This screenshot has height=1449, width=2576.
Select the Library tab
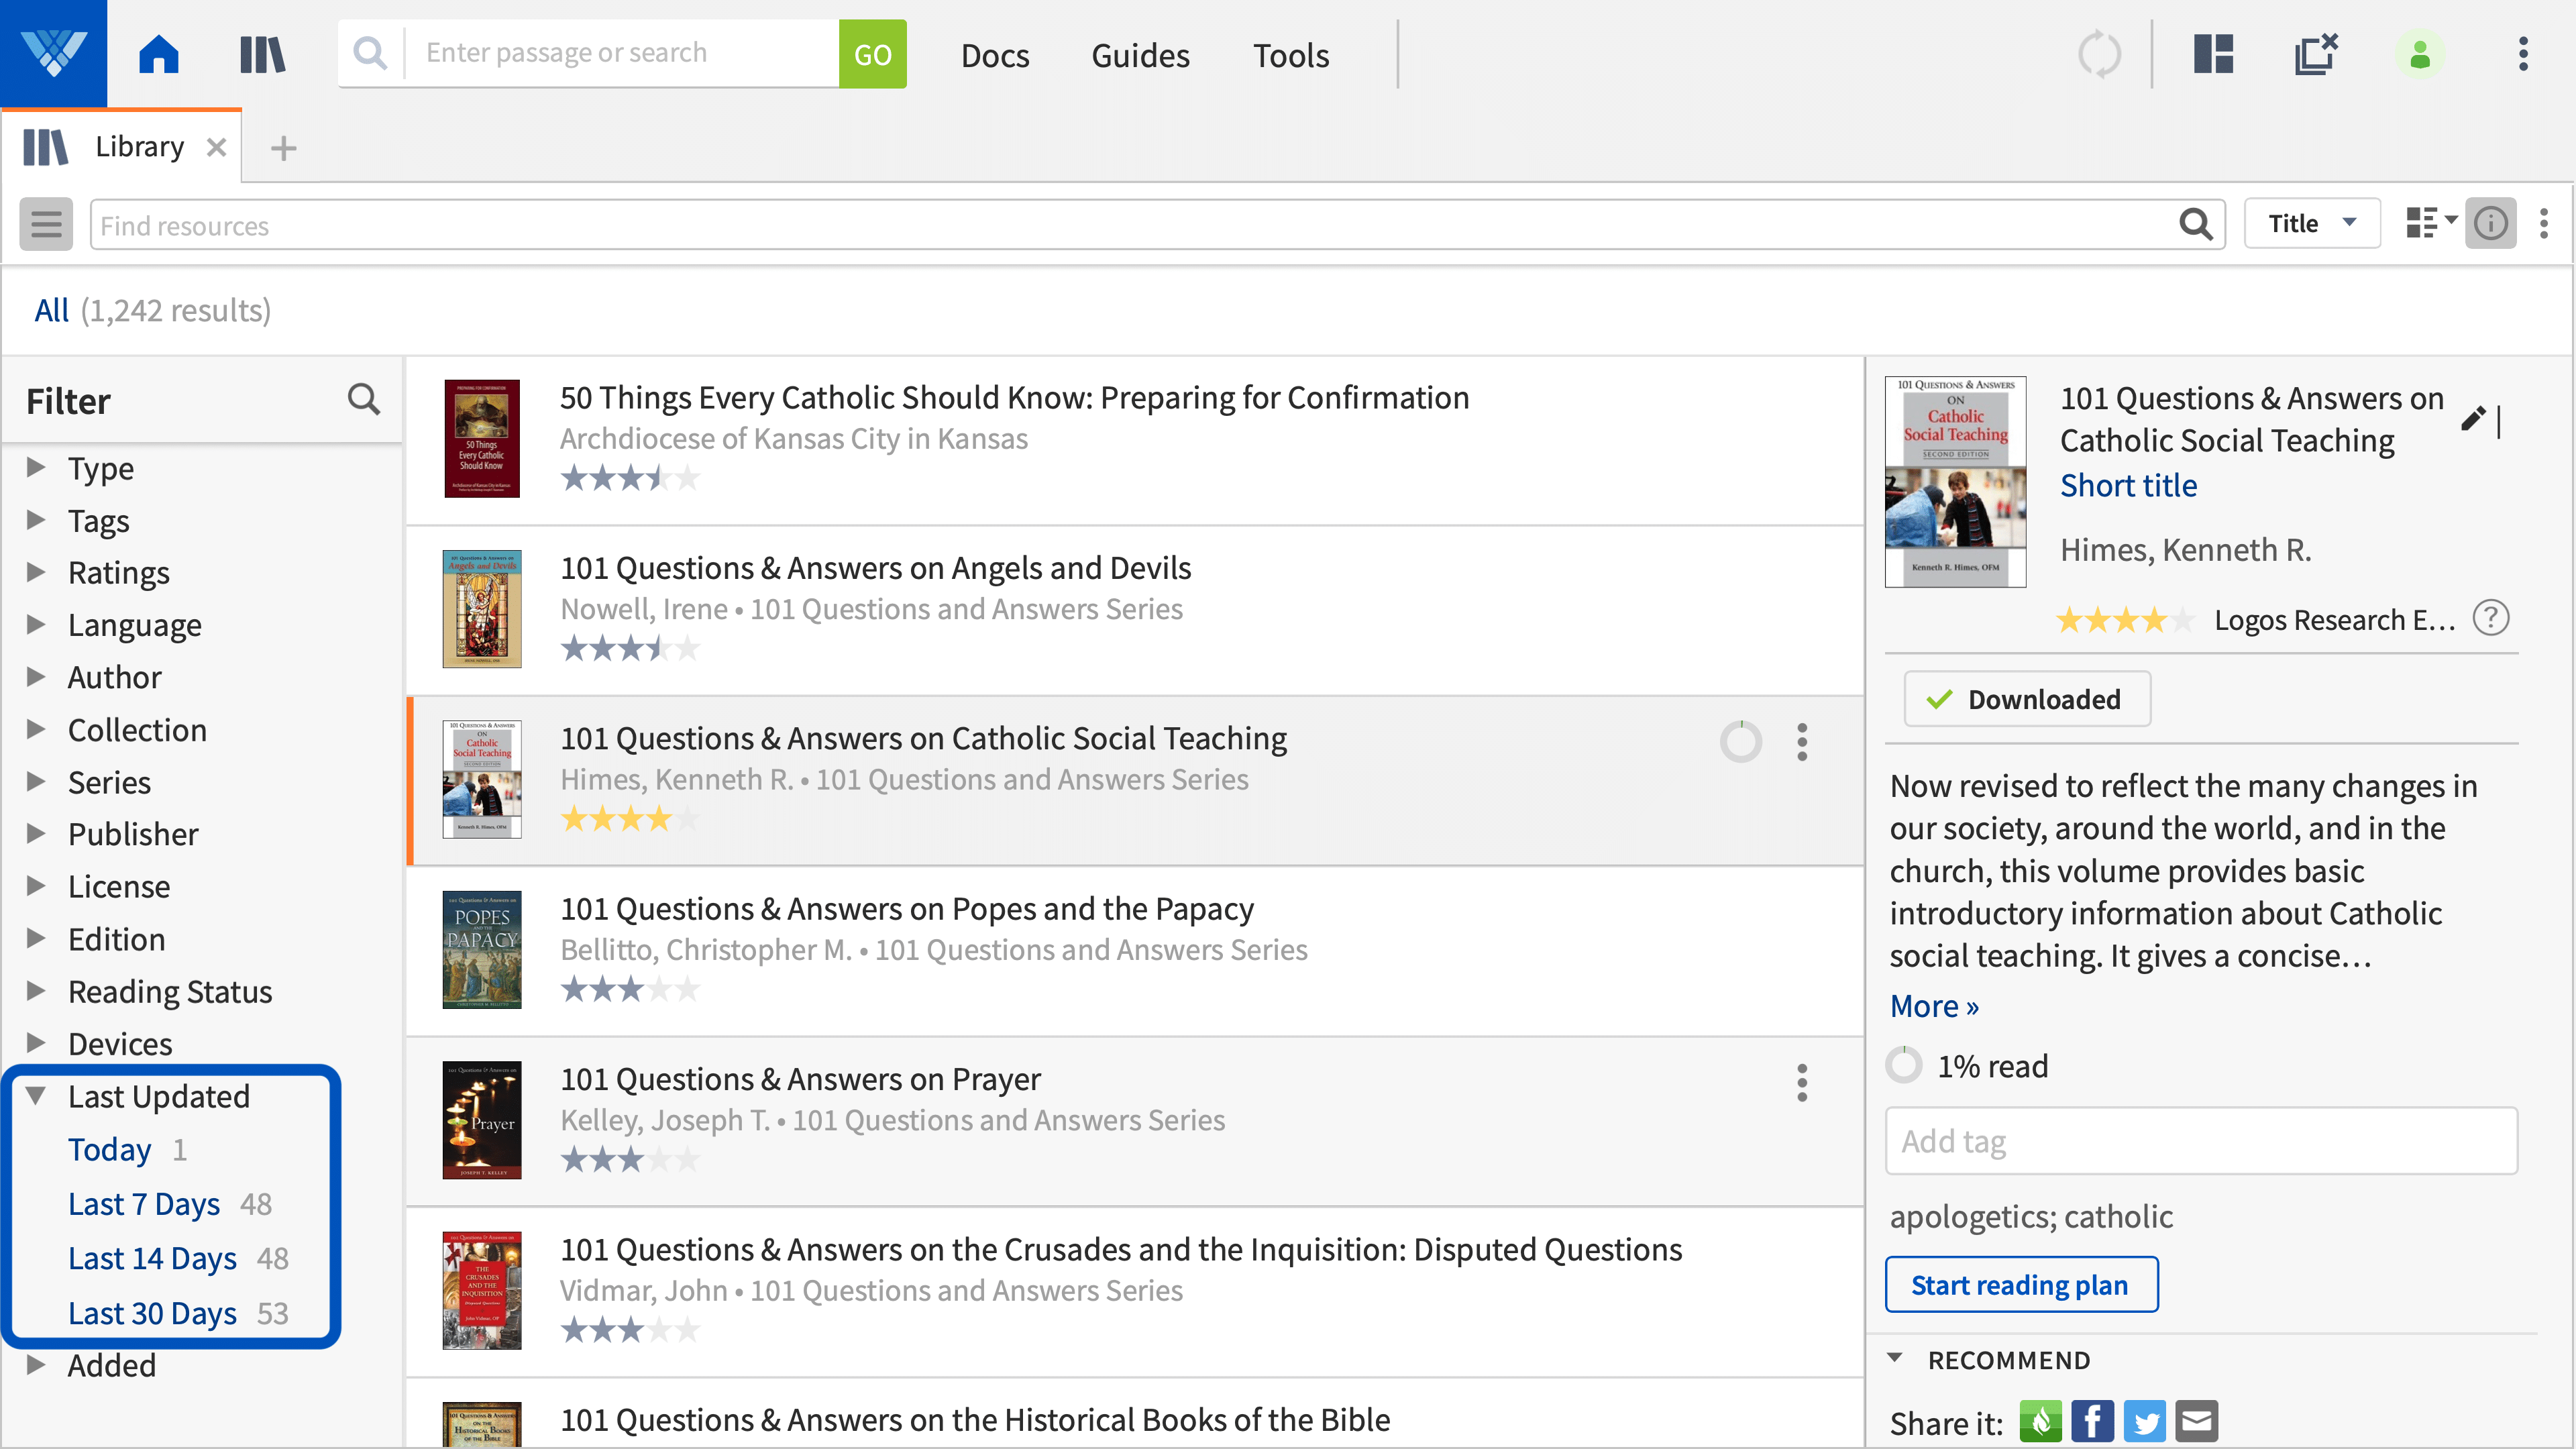pyautogui.click(x=122, y=147)
